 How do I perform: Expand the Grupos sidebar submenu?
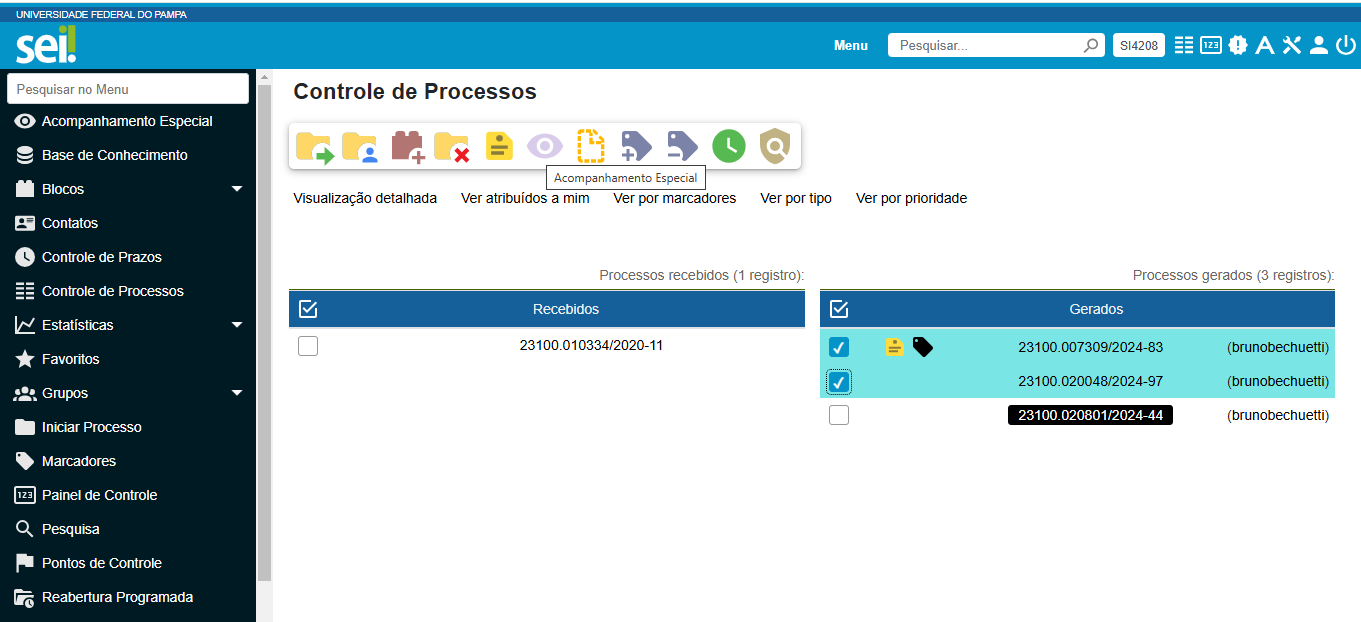pos(237,393)
